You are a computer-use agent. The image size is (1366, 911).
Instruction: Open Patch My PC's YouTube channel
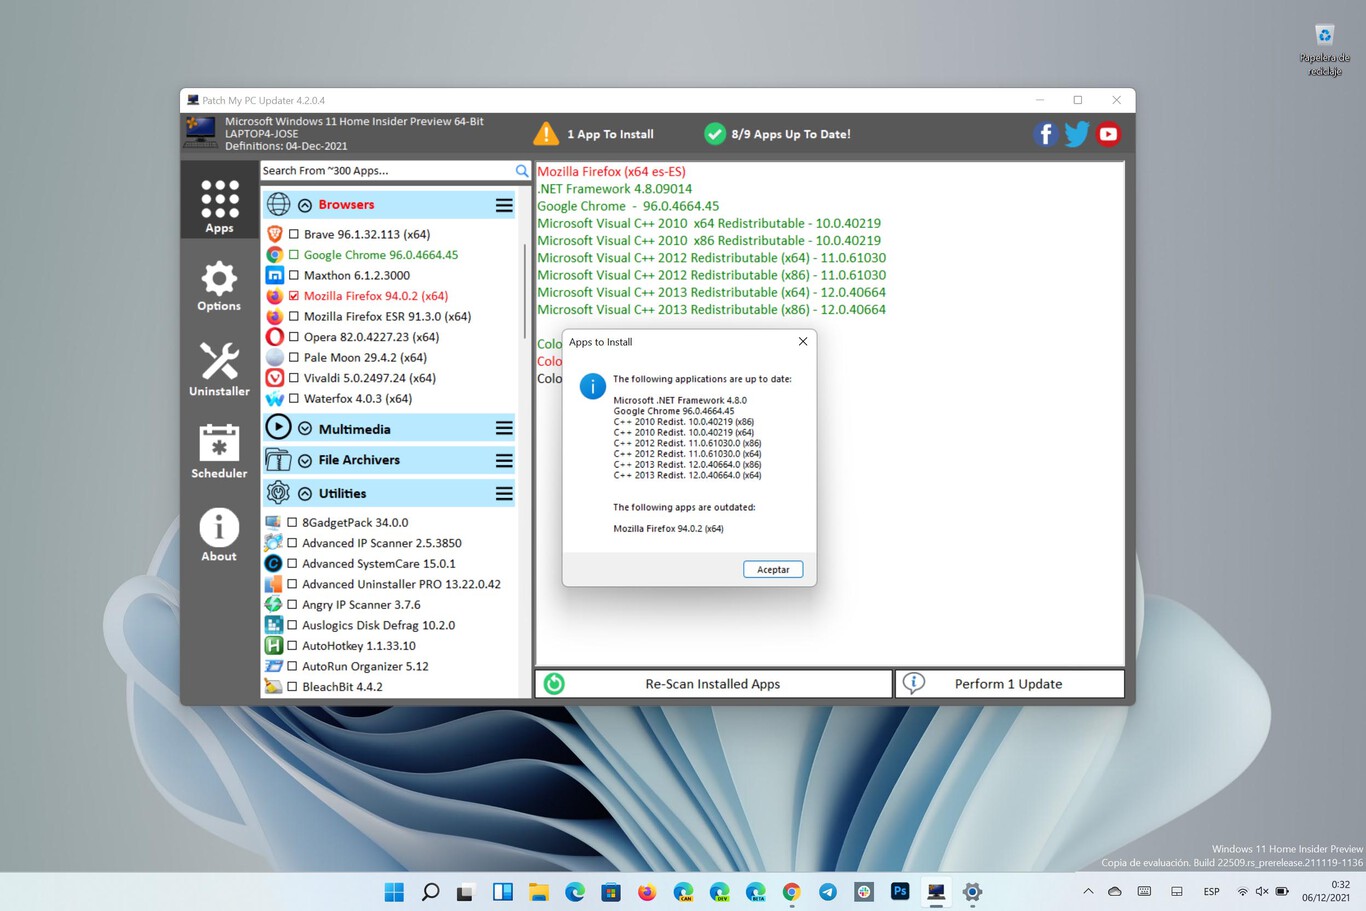[1108, 133]
